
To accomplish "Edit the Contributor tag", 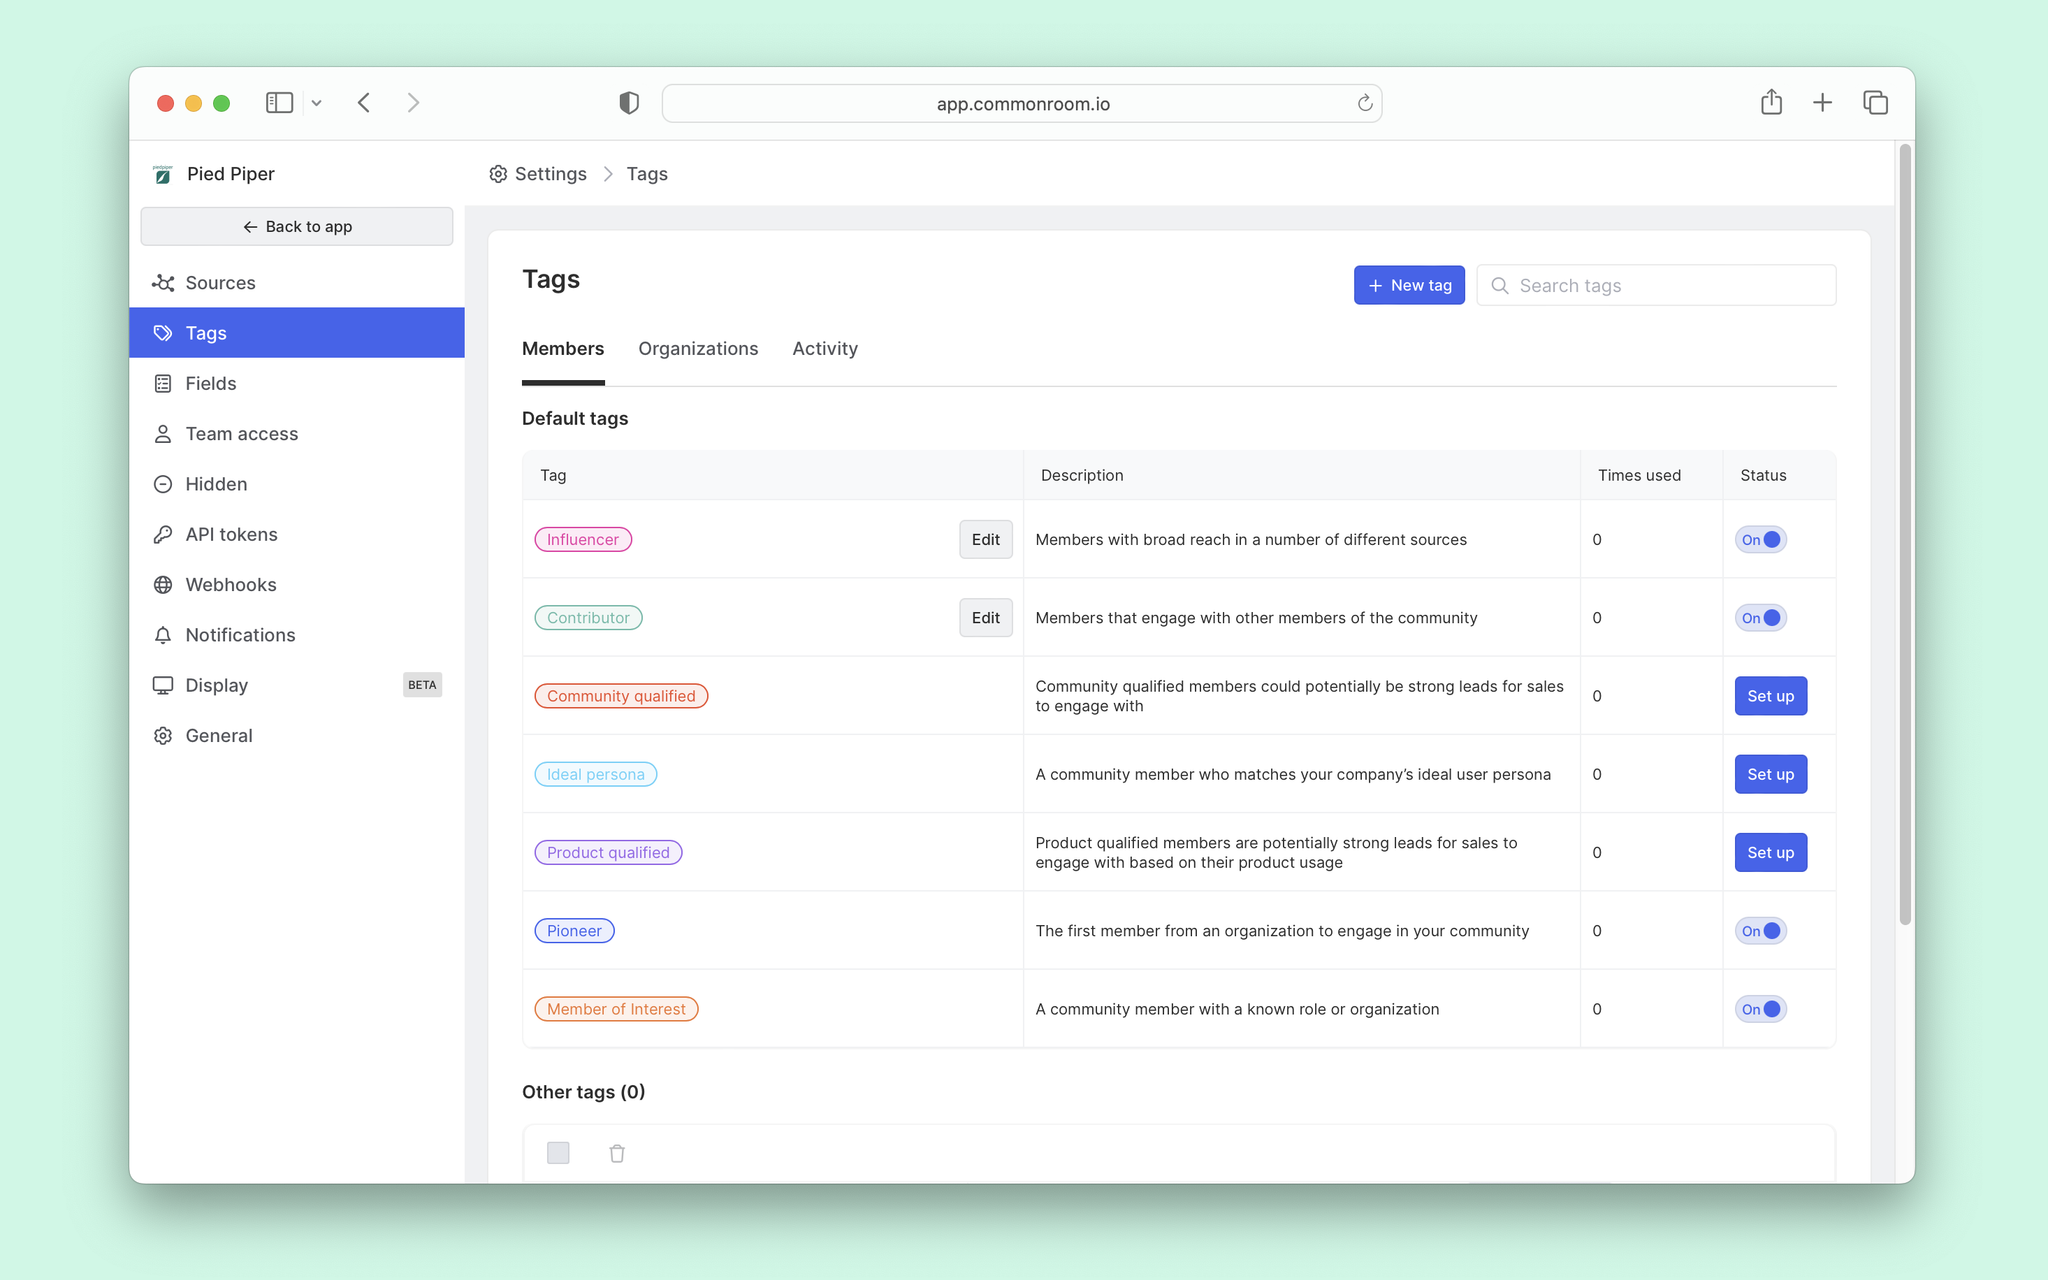I will (985, 618).
